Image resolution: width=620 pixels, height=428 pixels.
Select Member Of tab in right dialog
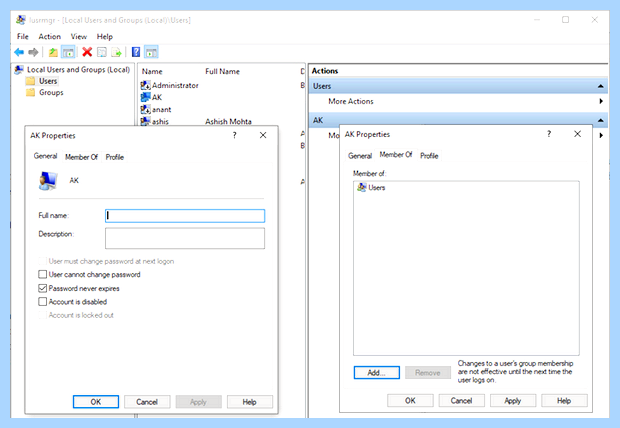396,155
